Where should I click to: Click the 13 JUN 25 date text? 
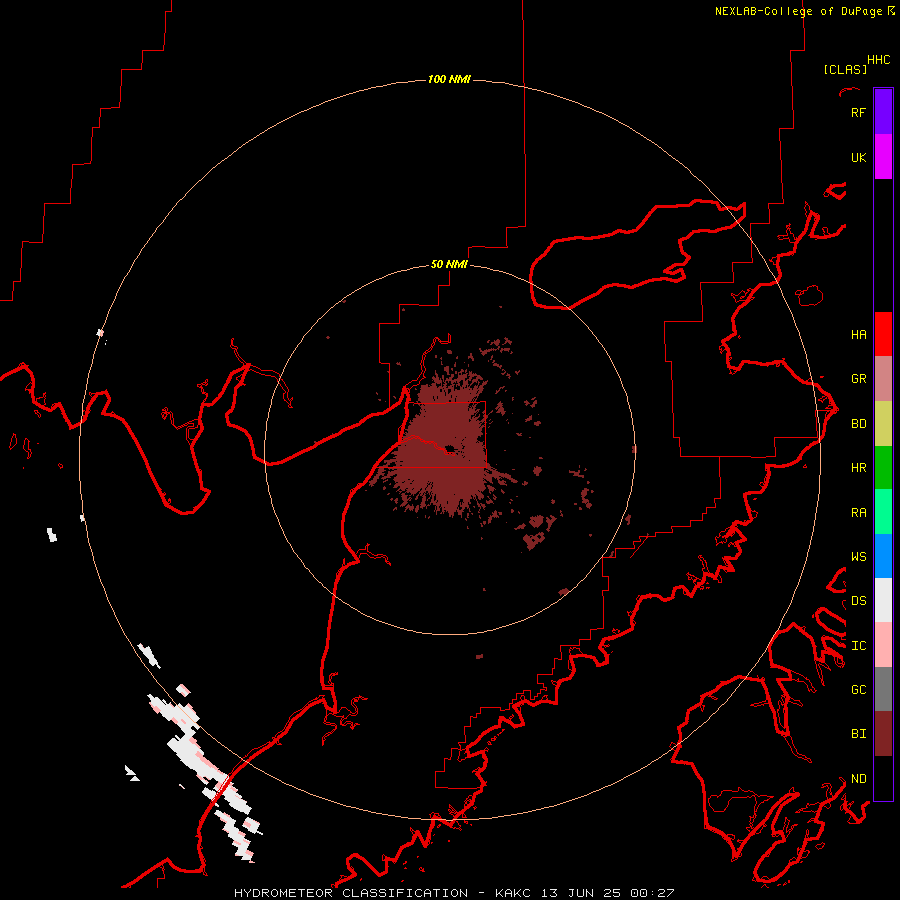pyautogui.click(x=580, y=893)
